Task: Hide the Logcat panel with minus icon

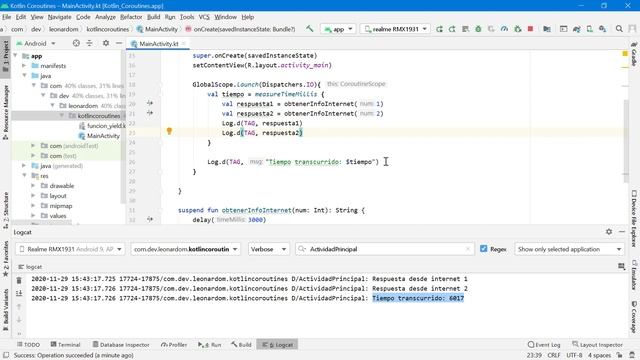Action: coord(622,231)
